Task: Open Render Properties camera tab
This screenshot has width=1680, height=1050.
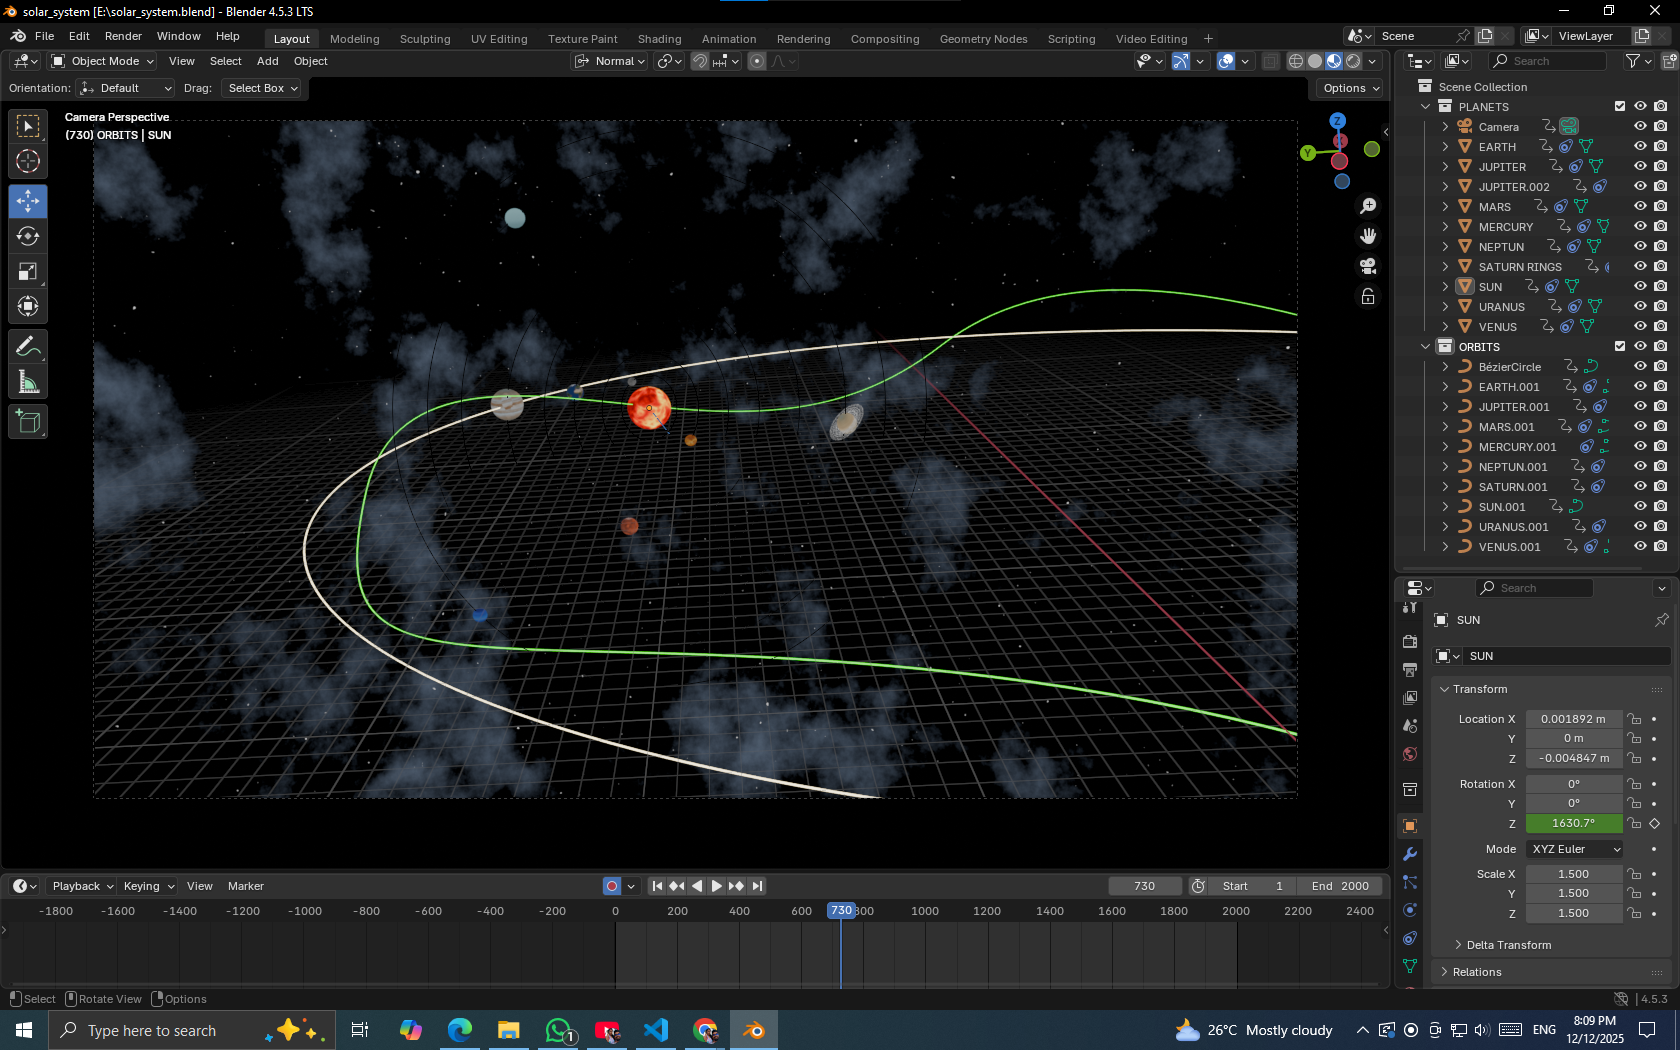Action: (1409, 641)
